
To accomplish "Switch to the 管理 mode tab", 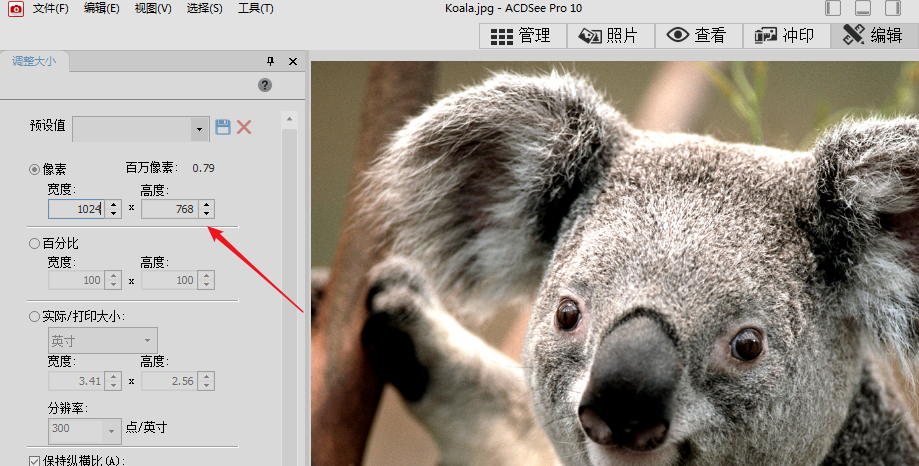I will (x=523, y=35).
